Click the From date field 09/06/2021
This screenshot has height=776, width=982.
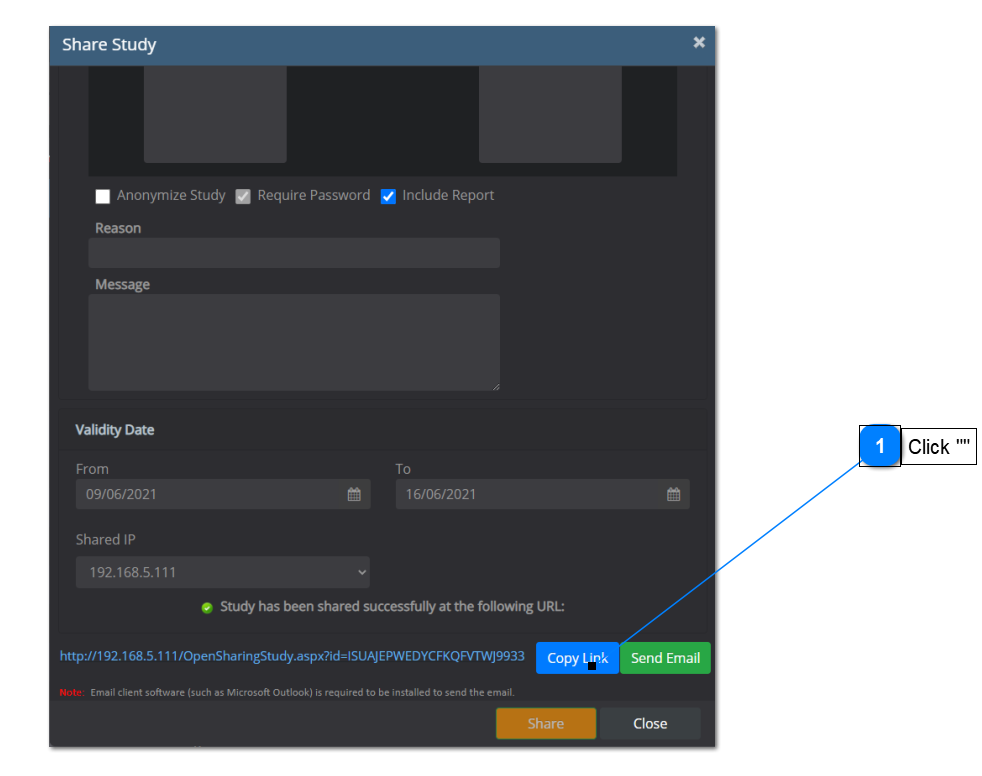(210, 494)
